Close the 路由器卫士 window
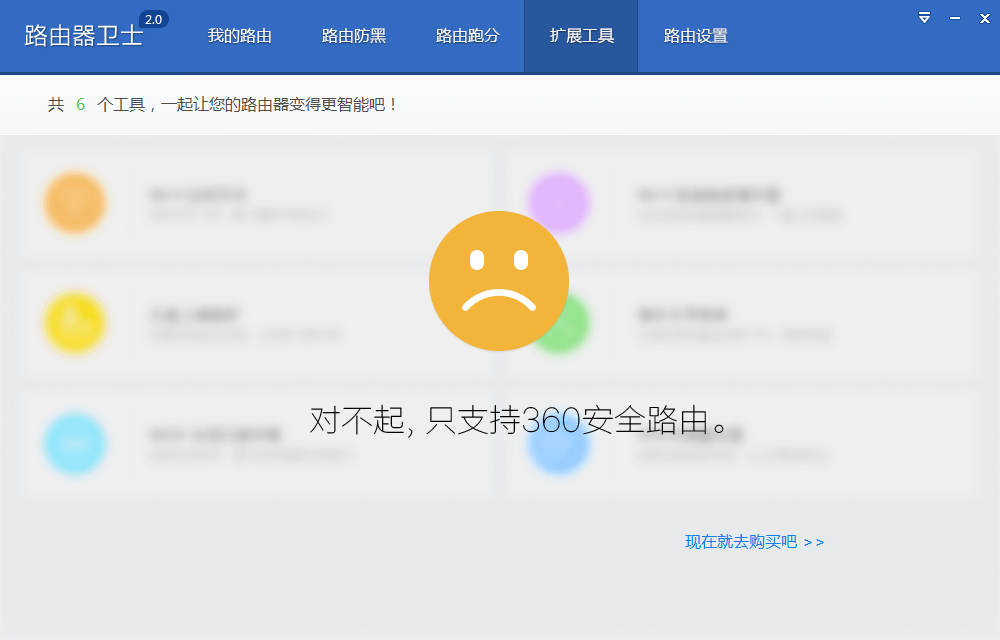 [x=985, y=18]
